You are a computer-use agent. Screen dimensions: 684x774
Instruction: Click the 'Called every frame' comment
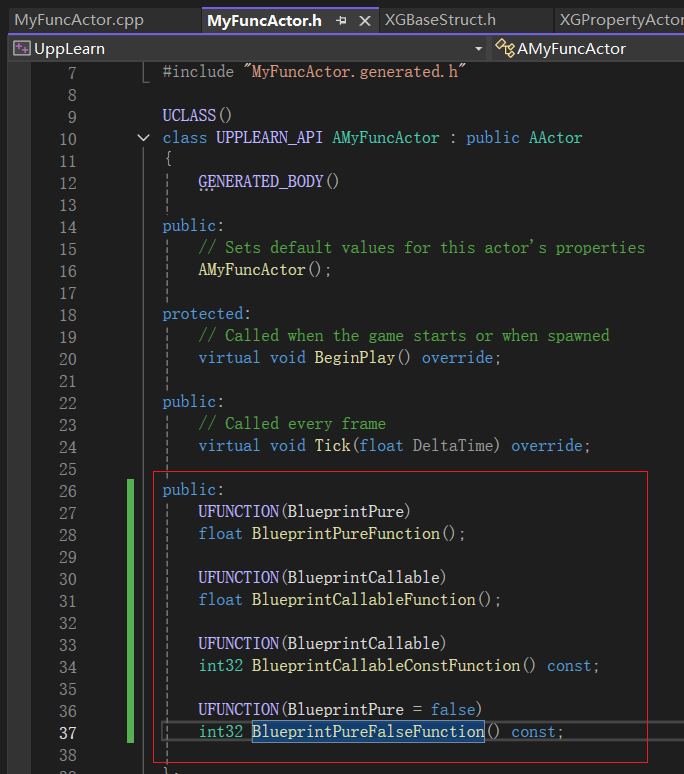coord(292,424)
